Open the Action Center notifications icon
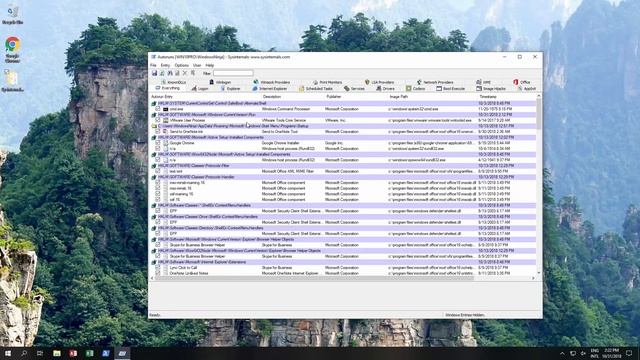The height and width of the screenshot is (360, 640). pyautogui.click(x=629, y=353)
